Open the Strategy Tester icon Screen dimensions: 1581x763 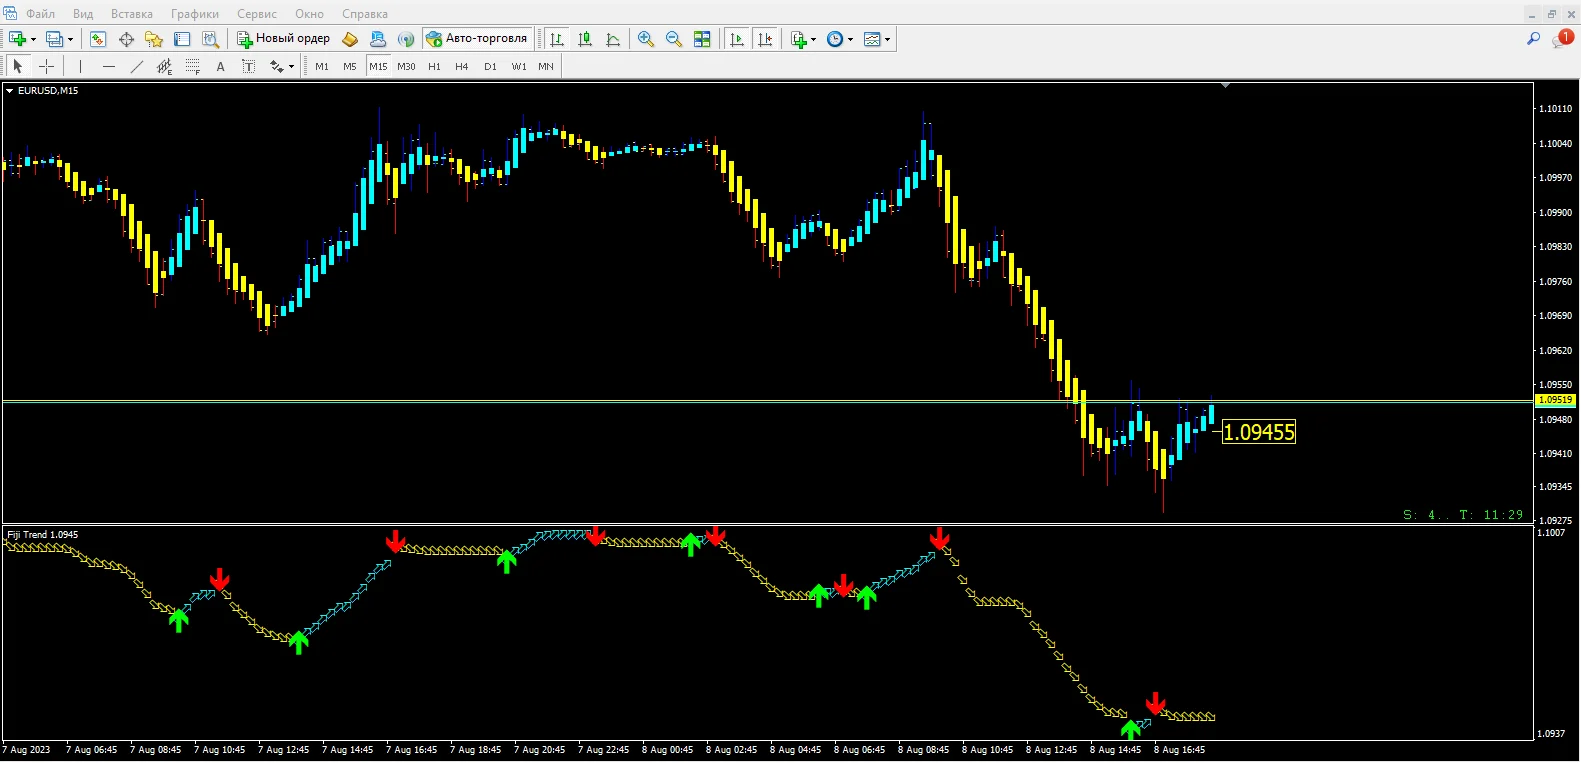click(x=210, y=39)
